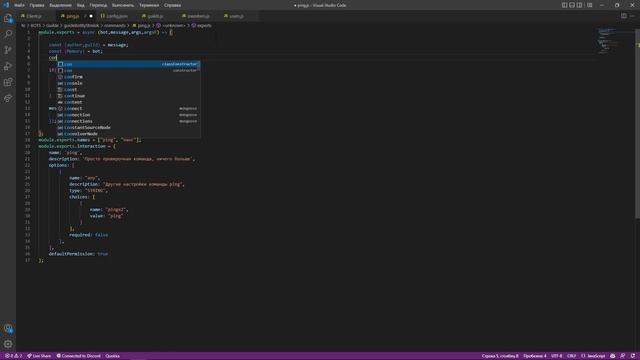Open the Переход menu
Image resolution: width=640 pixels, height=360 pixels.
(98, 5)
